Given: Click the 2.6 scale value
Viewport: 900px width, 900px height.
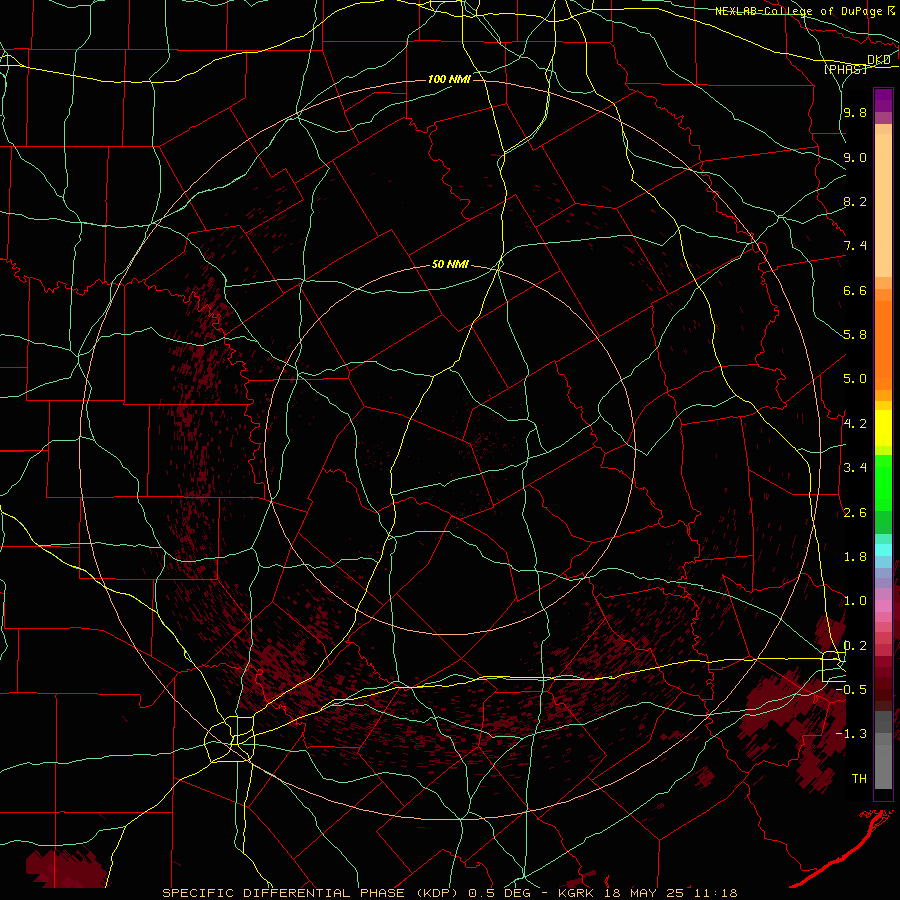Looking at the screenshot, I should [855, 513].
